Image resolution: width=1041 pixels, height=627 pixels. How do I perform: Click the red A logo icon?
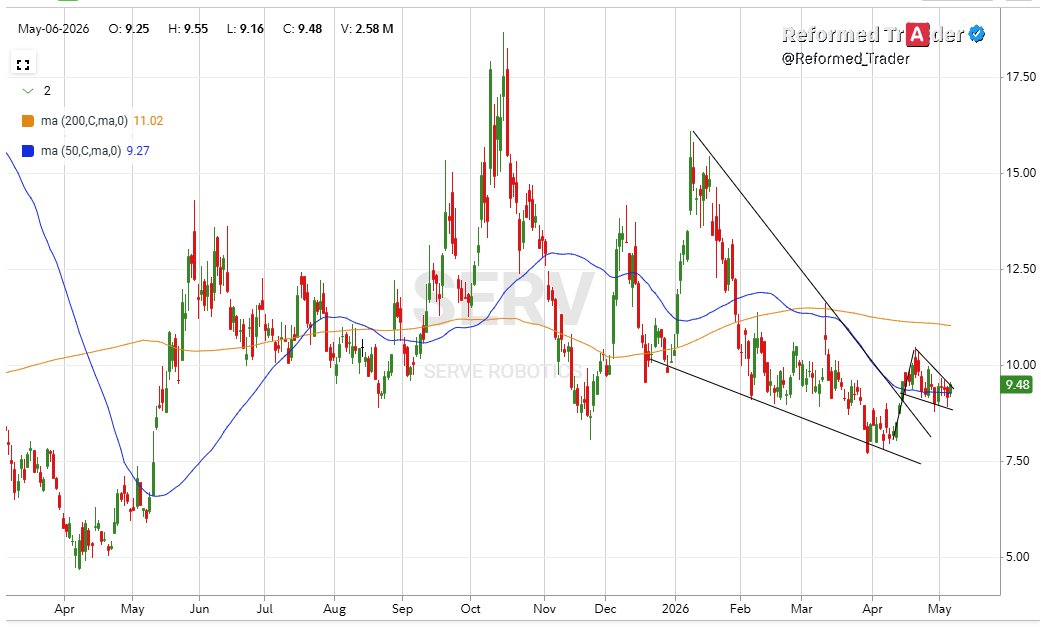pyautogui.click(x=917, y=34)
